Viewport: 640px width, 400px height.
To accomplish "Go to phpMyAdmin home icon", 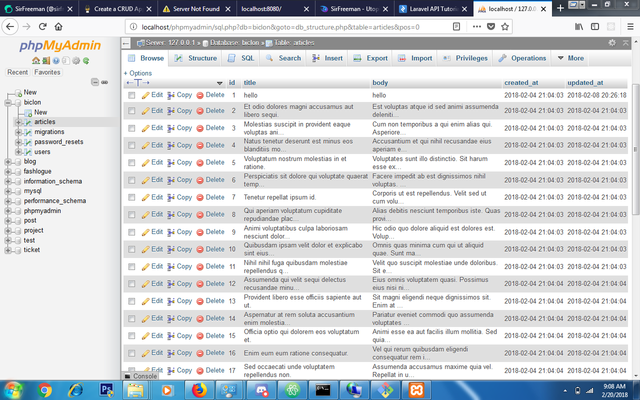I will click(x=36, y=61).
